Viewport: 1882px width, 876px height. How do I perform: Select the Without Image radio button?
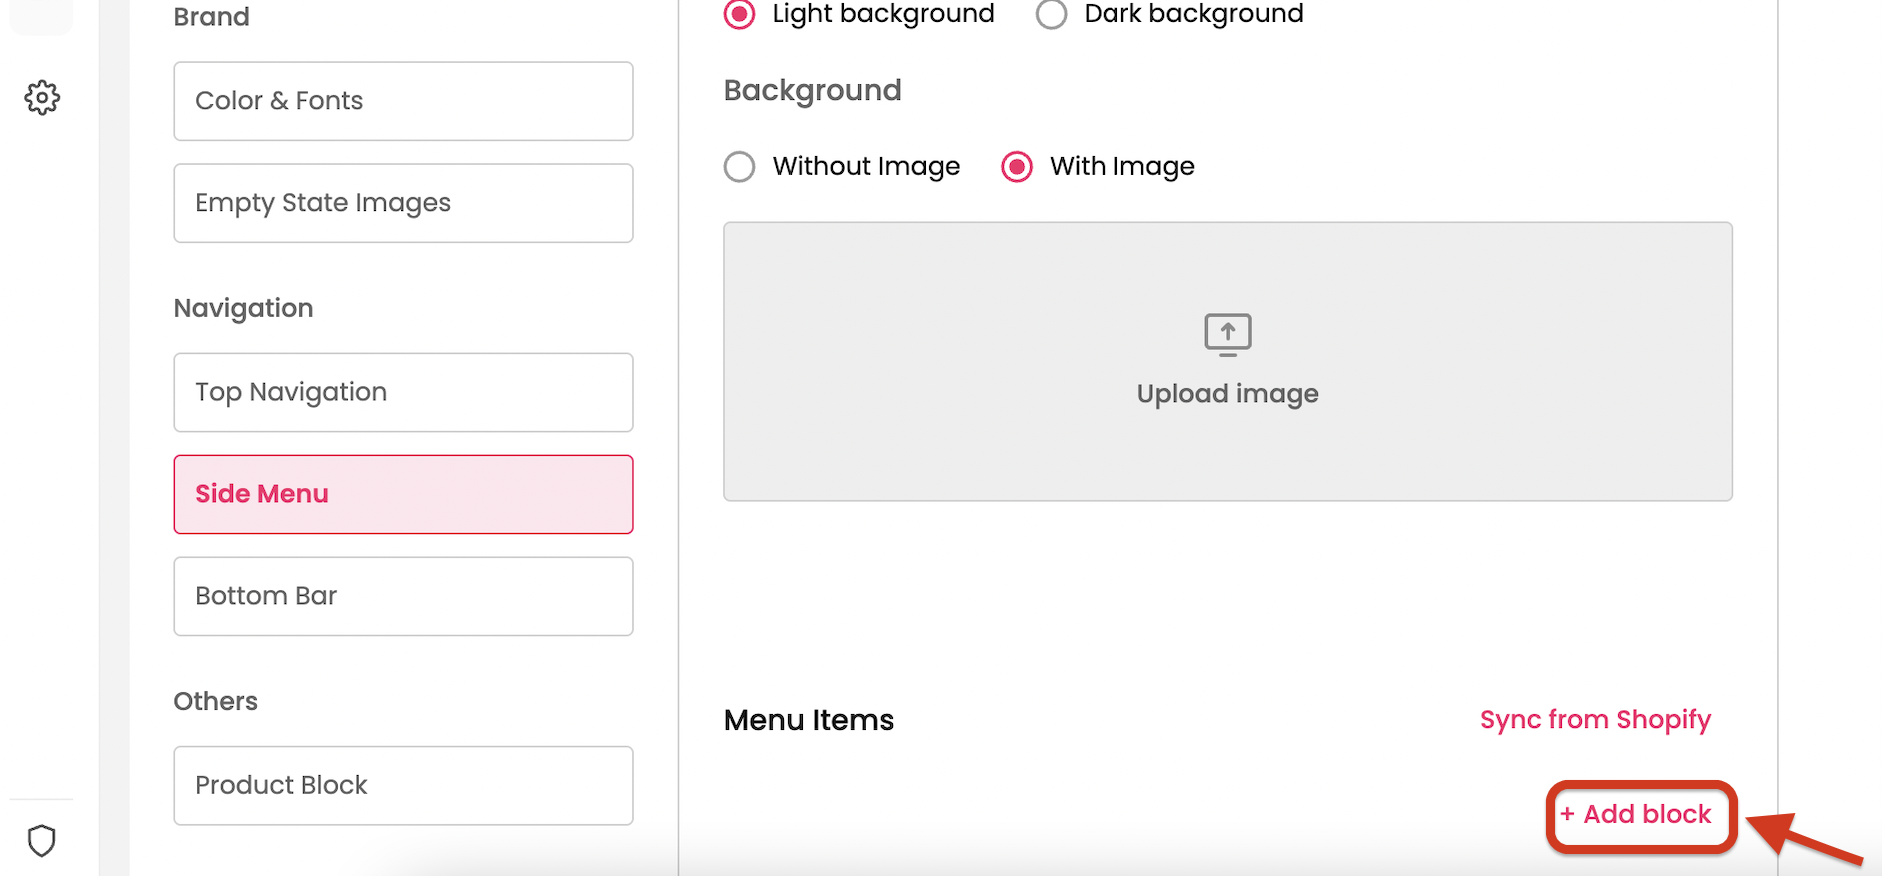740,166
